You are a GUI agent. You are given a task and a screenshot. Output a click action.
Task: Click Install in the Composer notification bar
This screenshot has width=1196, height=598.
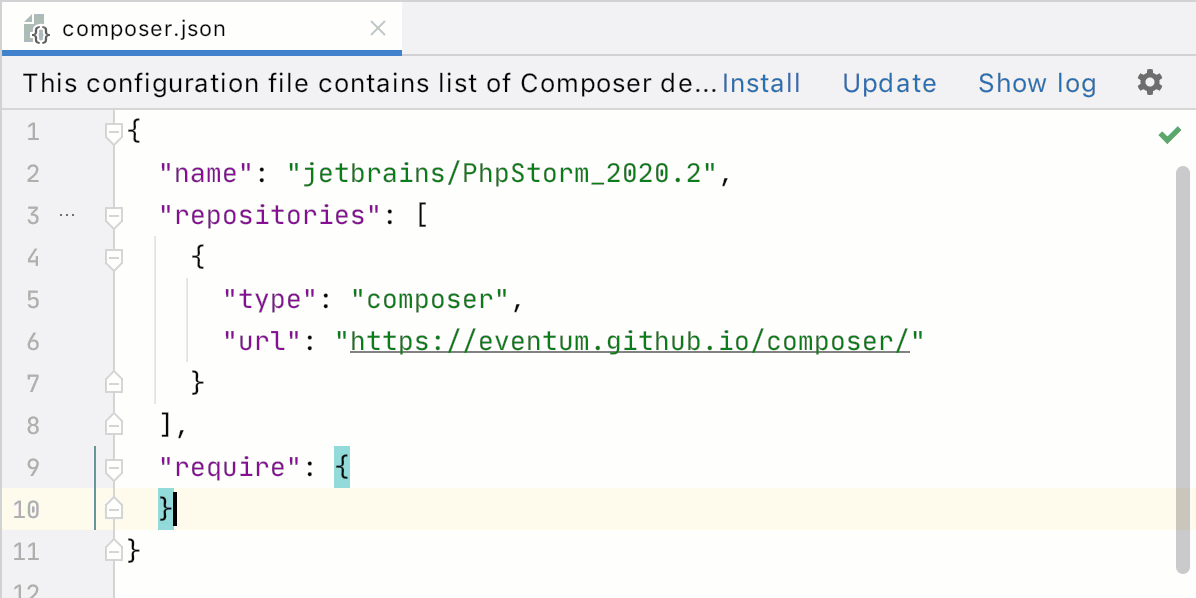click(761, 83)
